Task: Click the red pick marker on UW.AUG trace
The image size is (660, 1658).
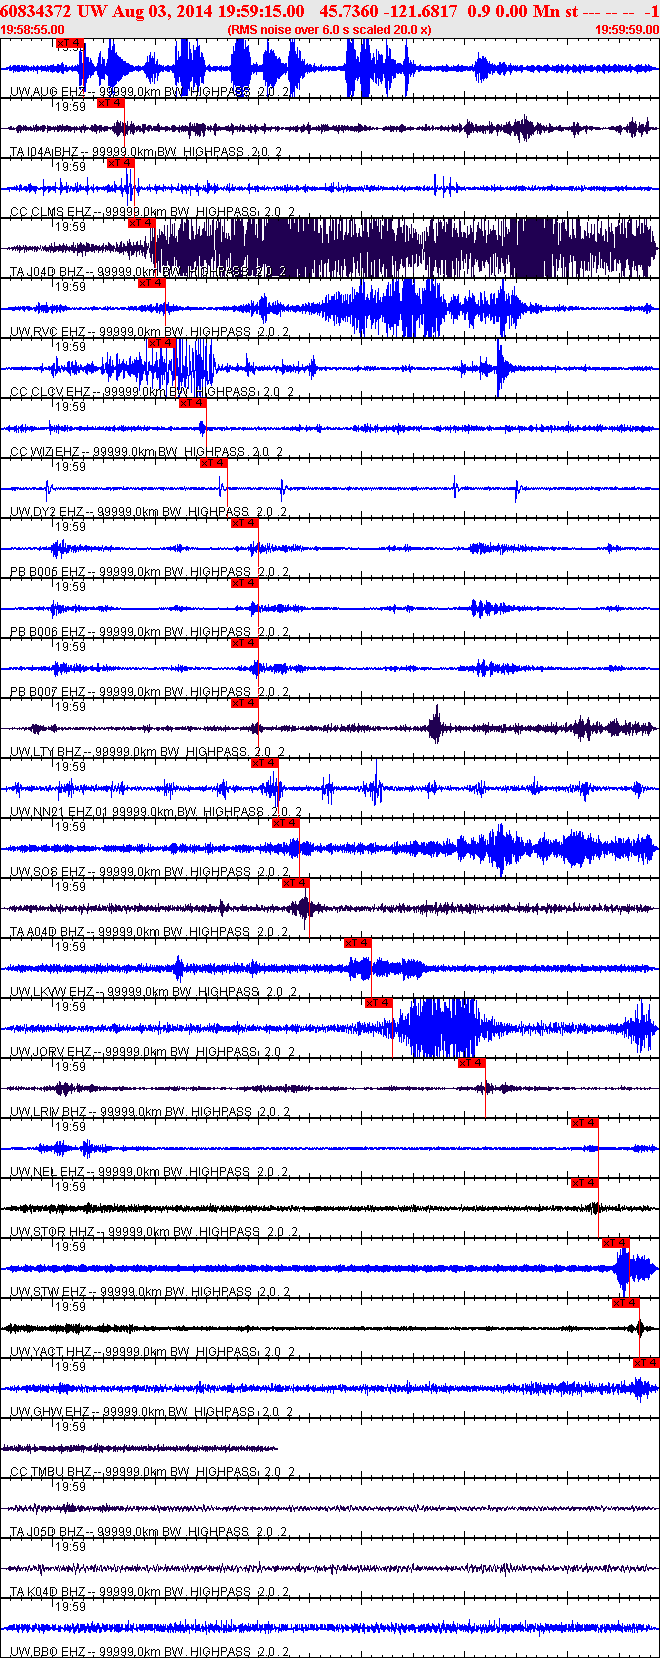Action: pos(70,43)
